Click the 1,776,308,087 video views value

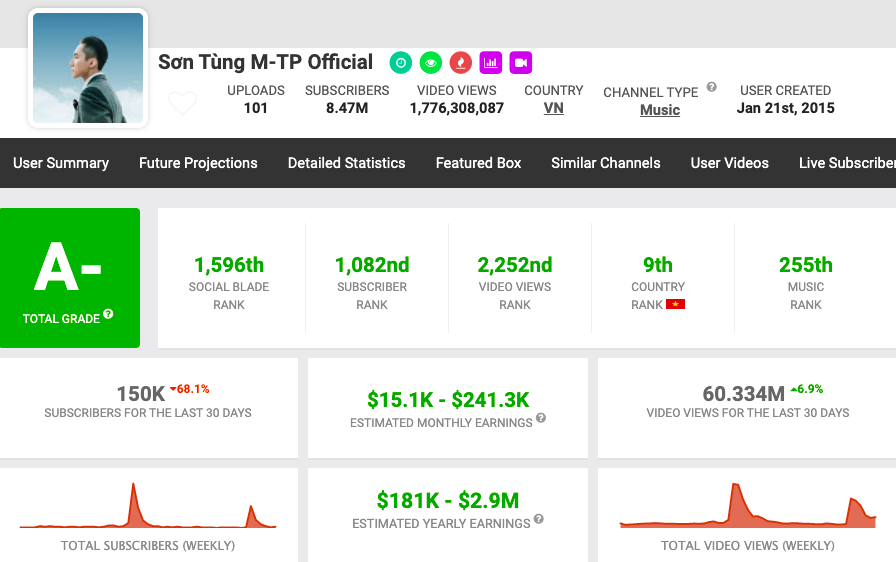pos(457,108)
